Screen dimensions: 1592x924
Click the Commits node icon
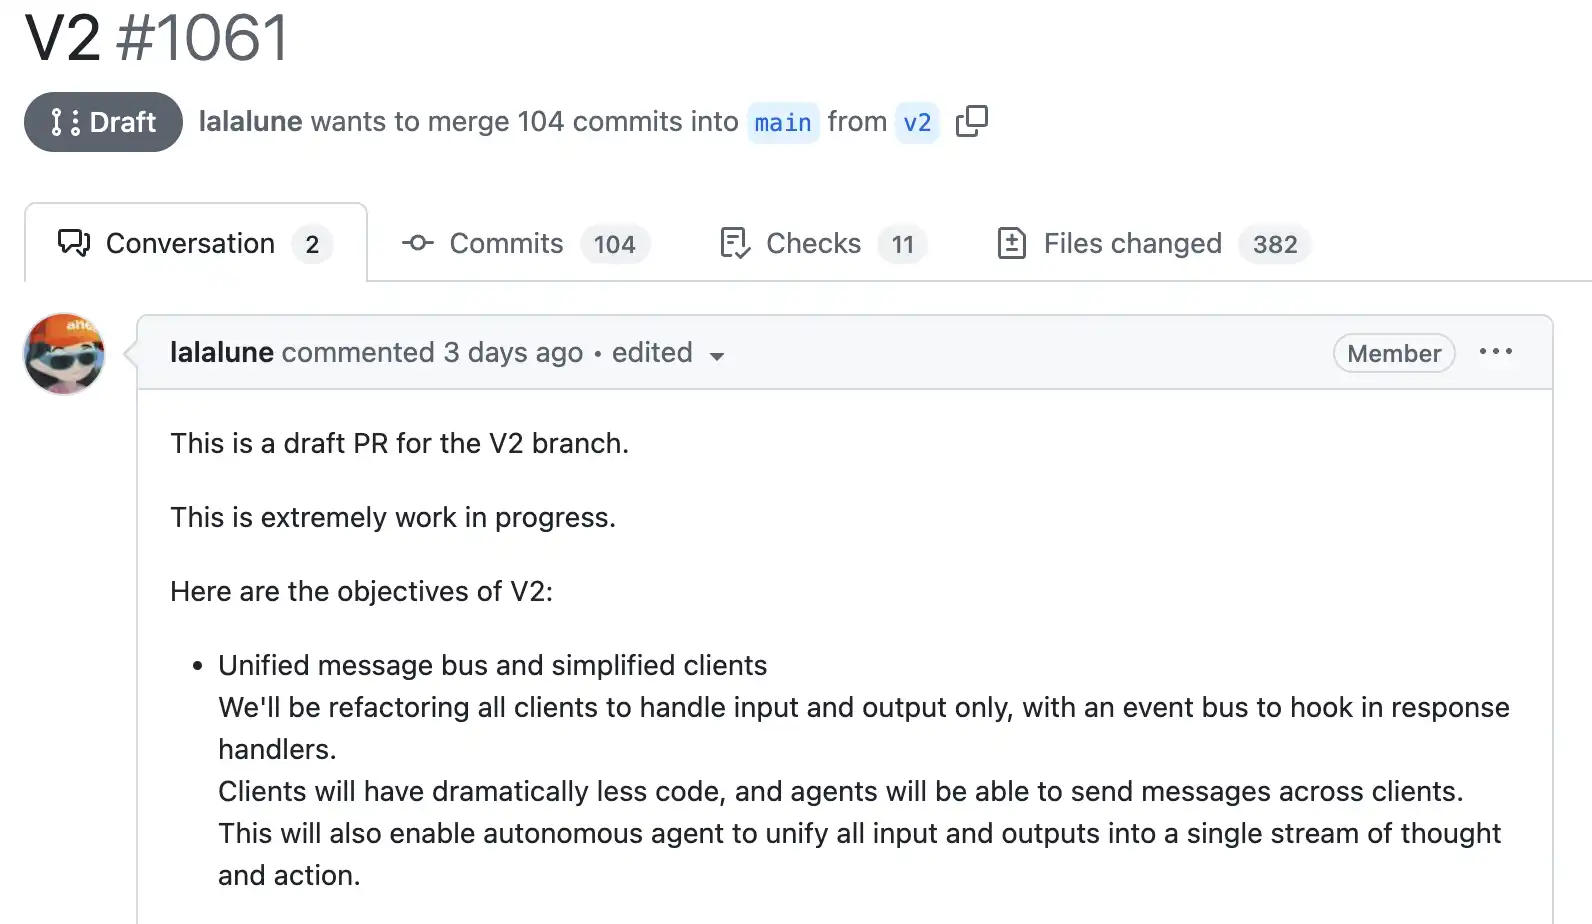tap(417, 243)
